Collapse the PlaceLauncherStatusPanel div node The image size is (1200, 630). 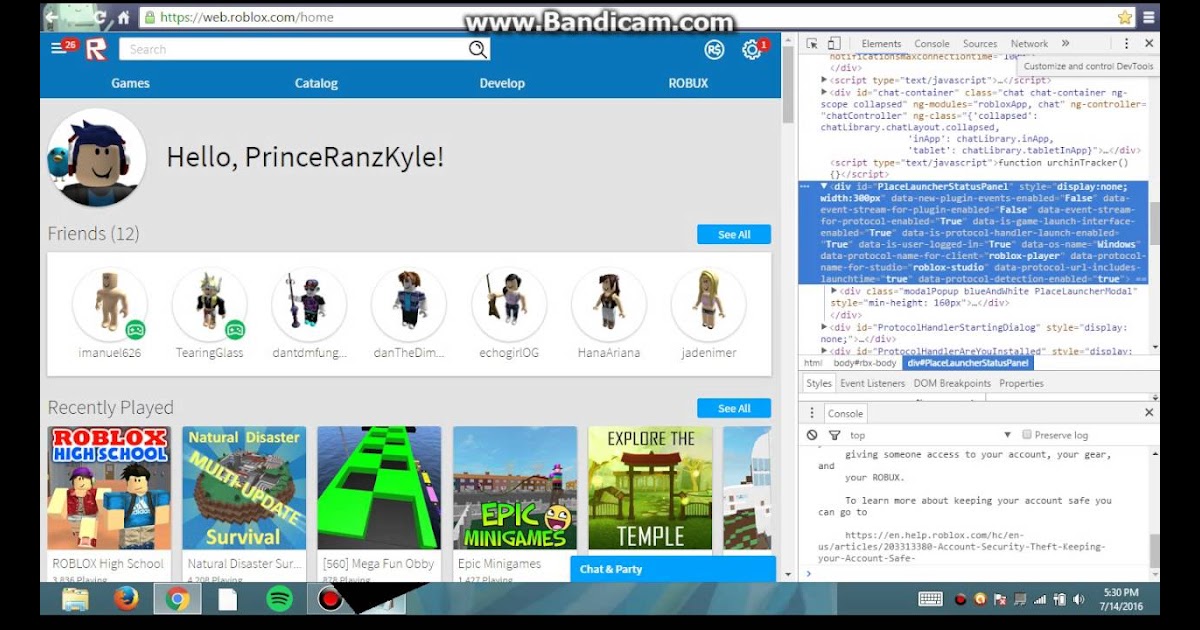point(824,186)
